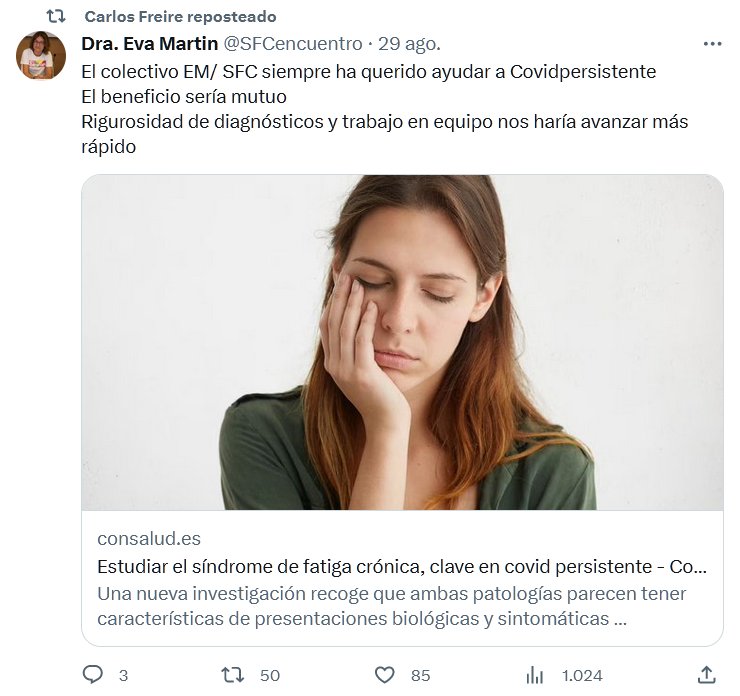Like the tweet with the heart icon

[384, 675]
